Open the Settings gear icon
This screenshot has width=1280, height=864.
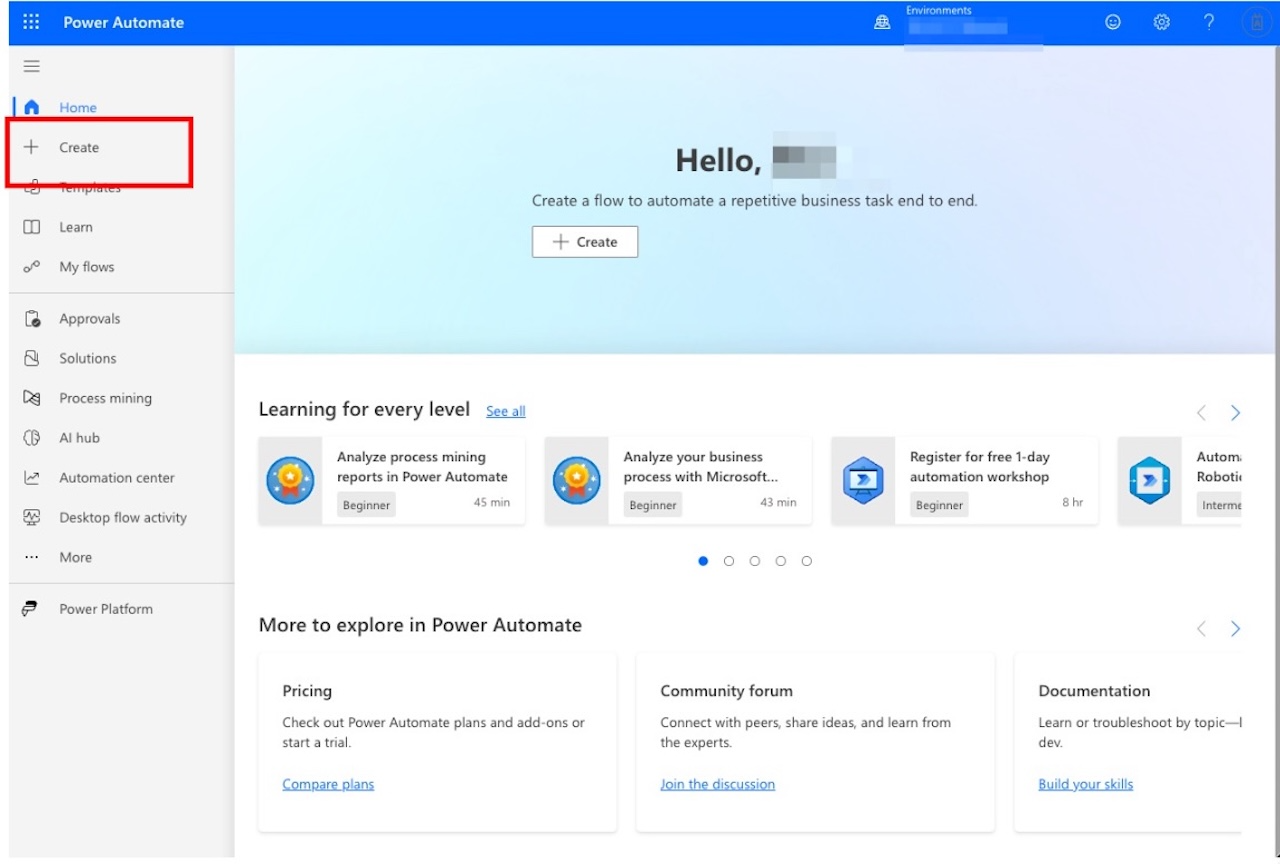pyautogui.click(x=1161, y=22)
